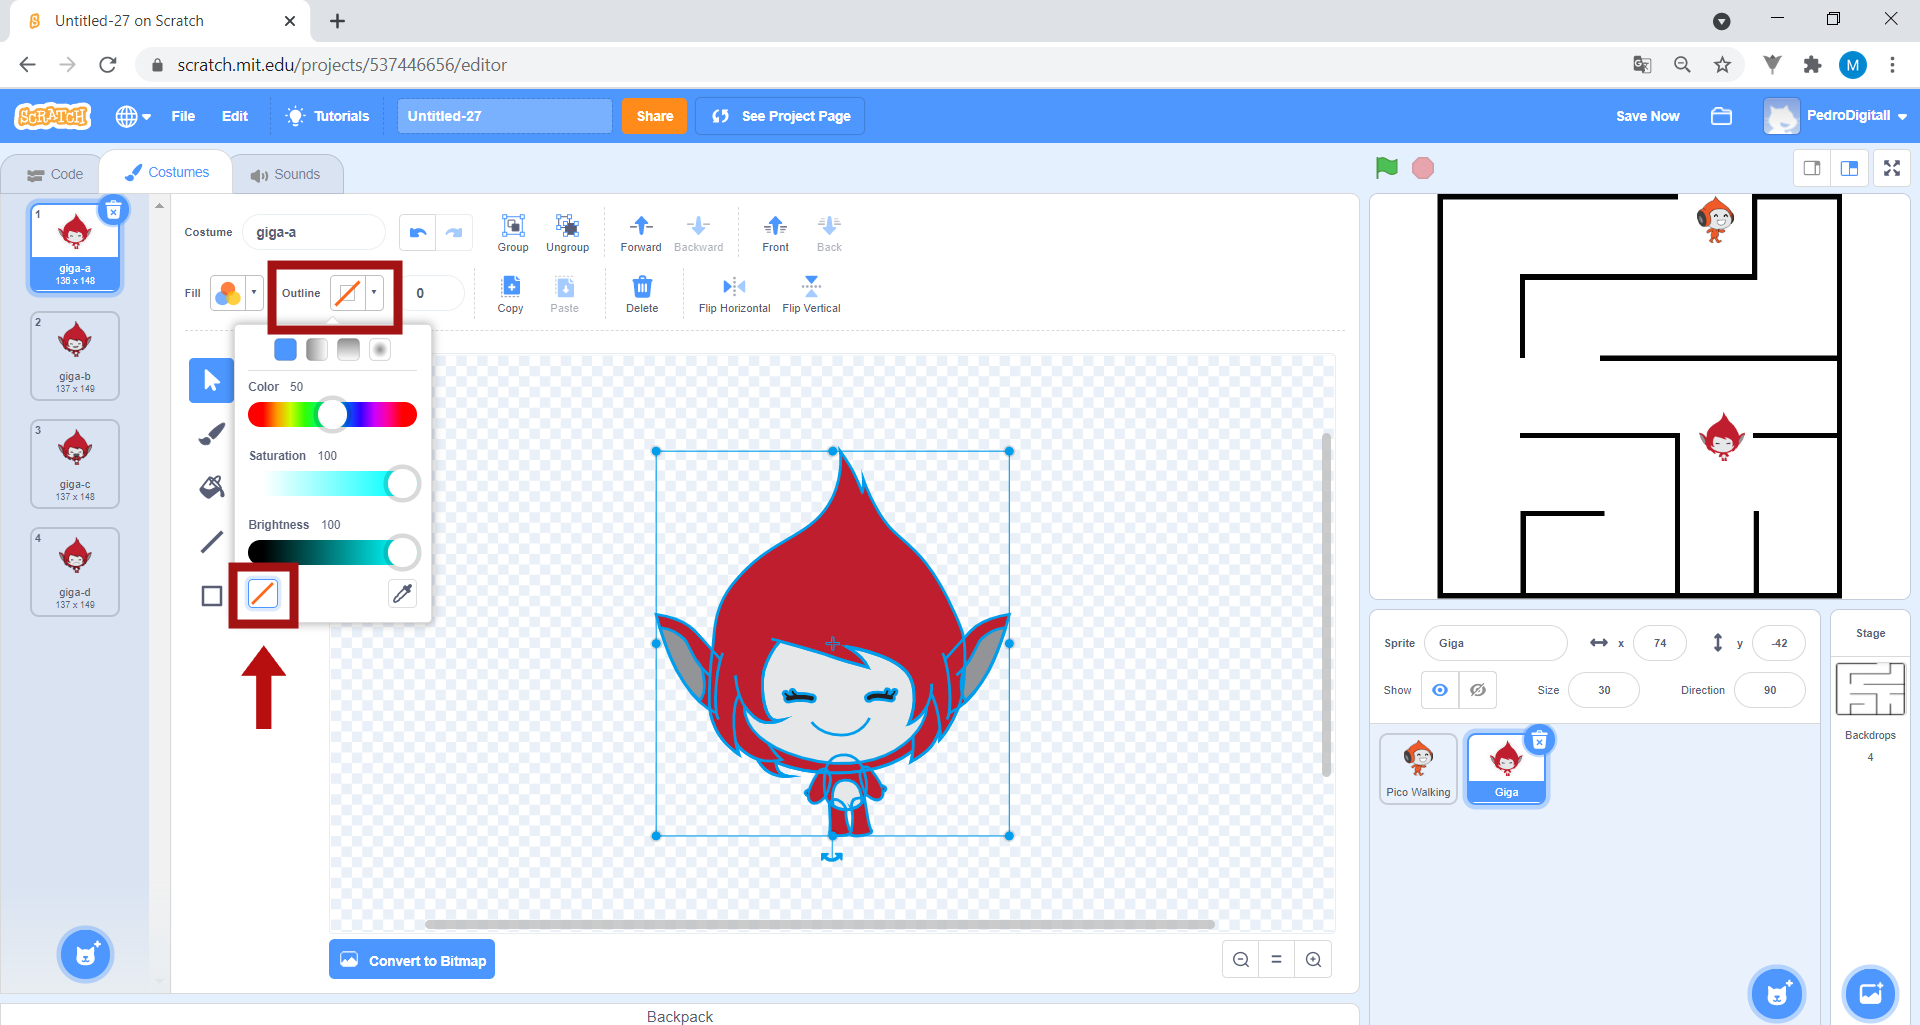Open the Choose a Costume button
This screenshot has width=1920, height=1025.
[86, 955]
